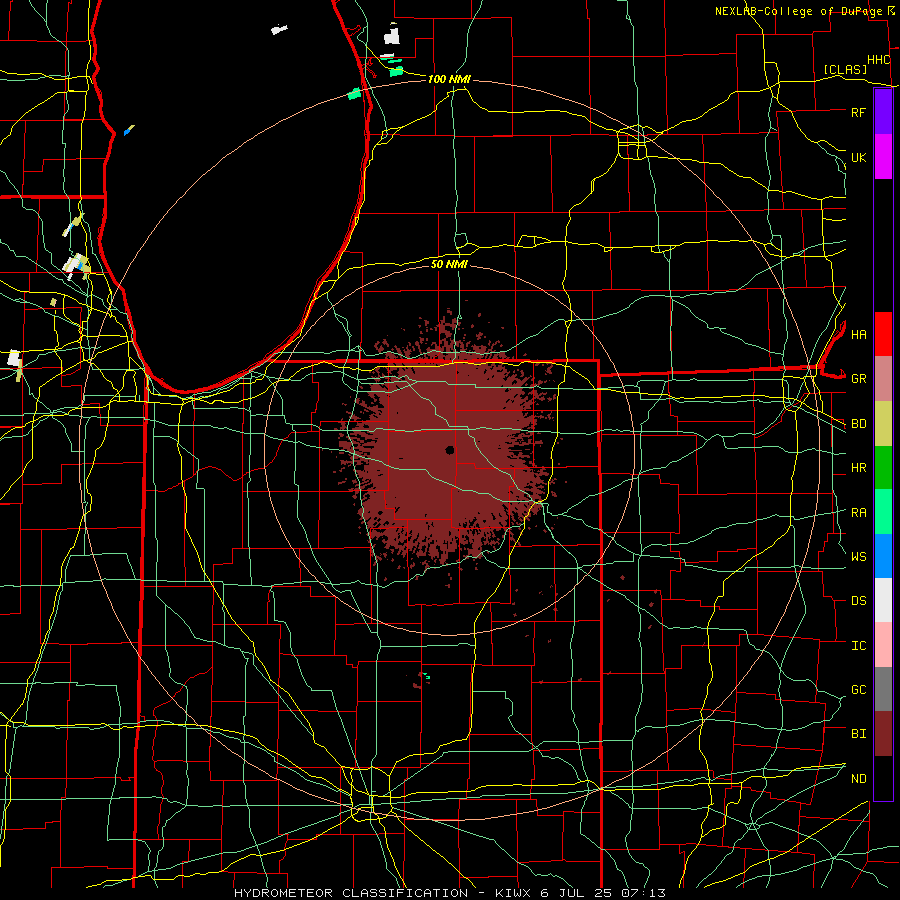This screenshot has height=900, width=900.
Task: Click the WS blue legend swatch
Action: [x=883, y=556]
